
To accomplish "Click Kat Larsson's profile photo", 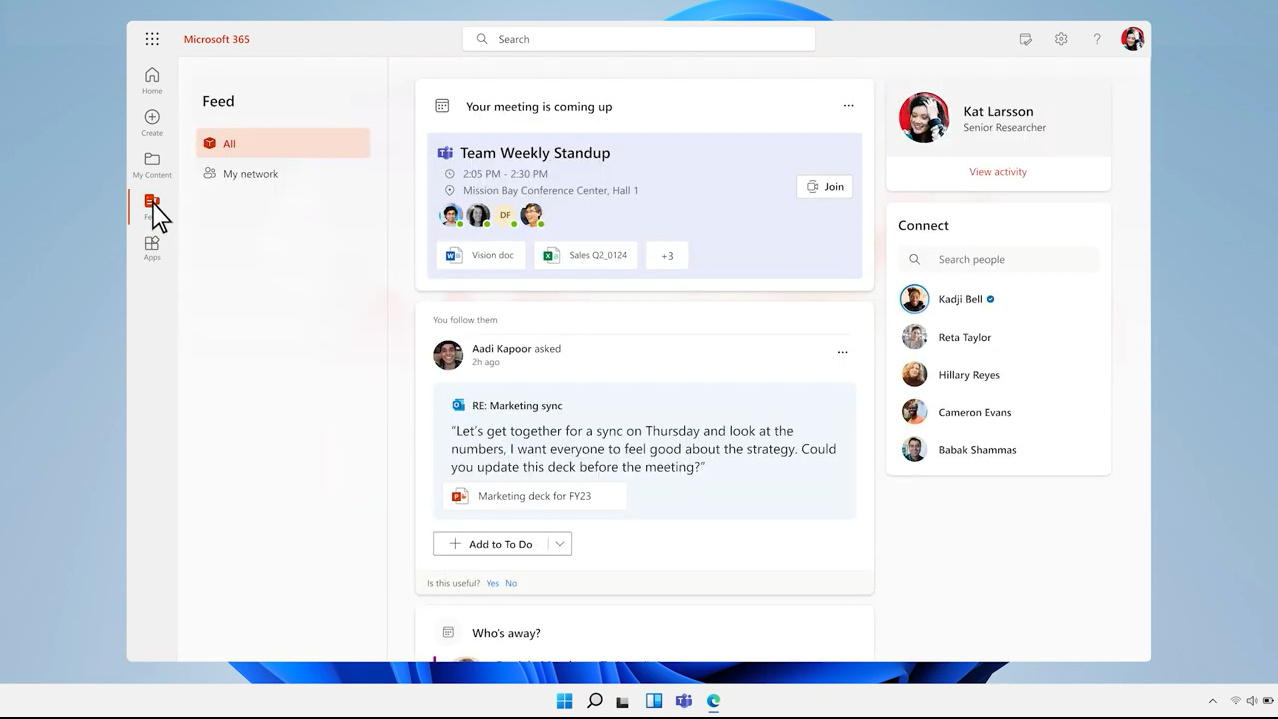I will (924, 118).
